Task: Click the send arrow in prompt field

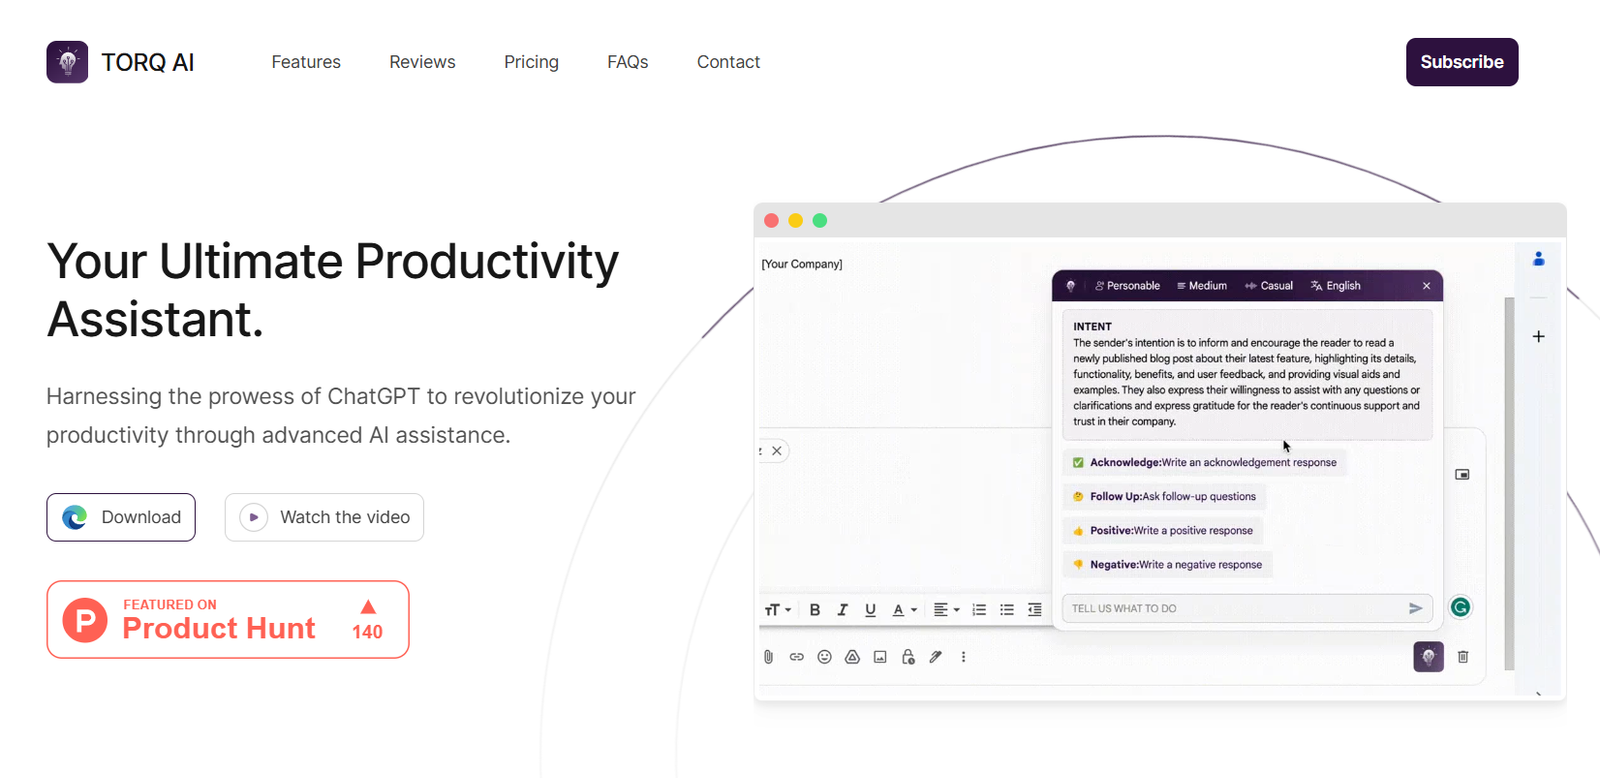Action: (1415, 608)
